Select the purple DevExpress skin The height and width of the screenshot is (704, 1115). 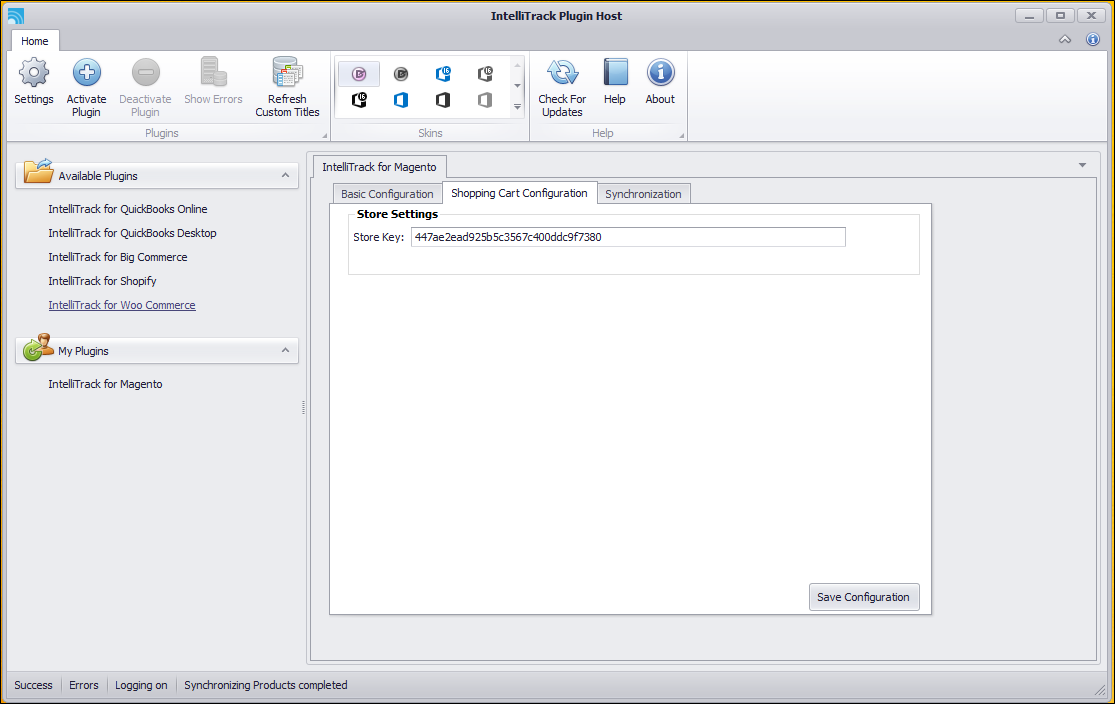pos(359,74)
